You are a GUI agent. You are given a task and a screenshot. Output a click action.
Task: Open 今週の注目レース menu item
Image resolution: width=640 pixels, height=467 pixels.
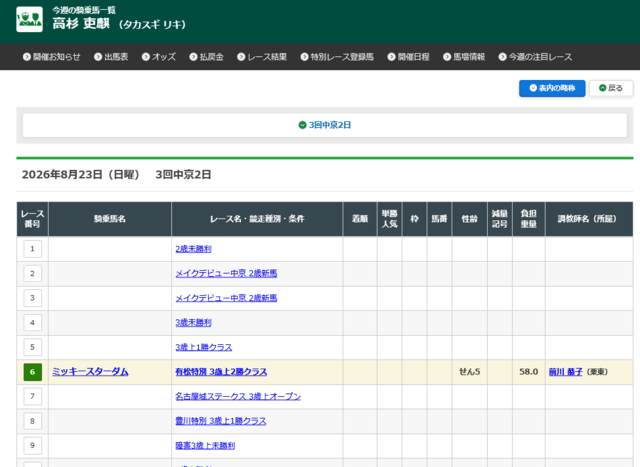tap(536, 57)
